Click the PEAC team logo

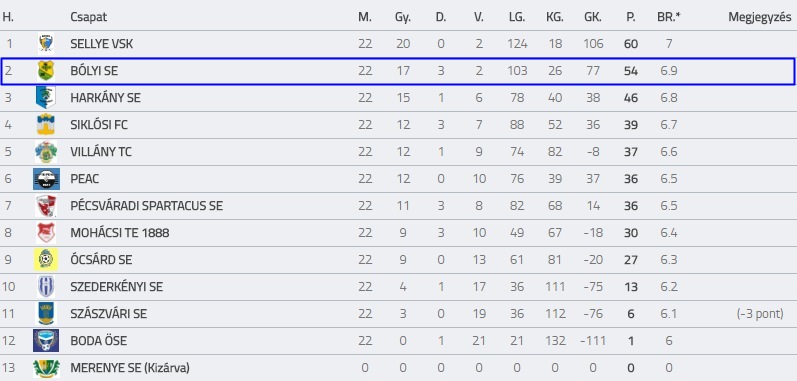pyautogui.click(x=46, y=179)
